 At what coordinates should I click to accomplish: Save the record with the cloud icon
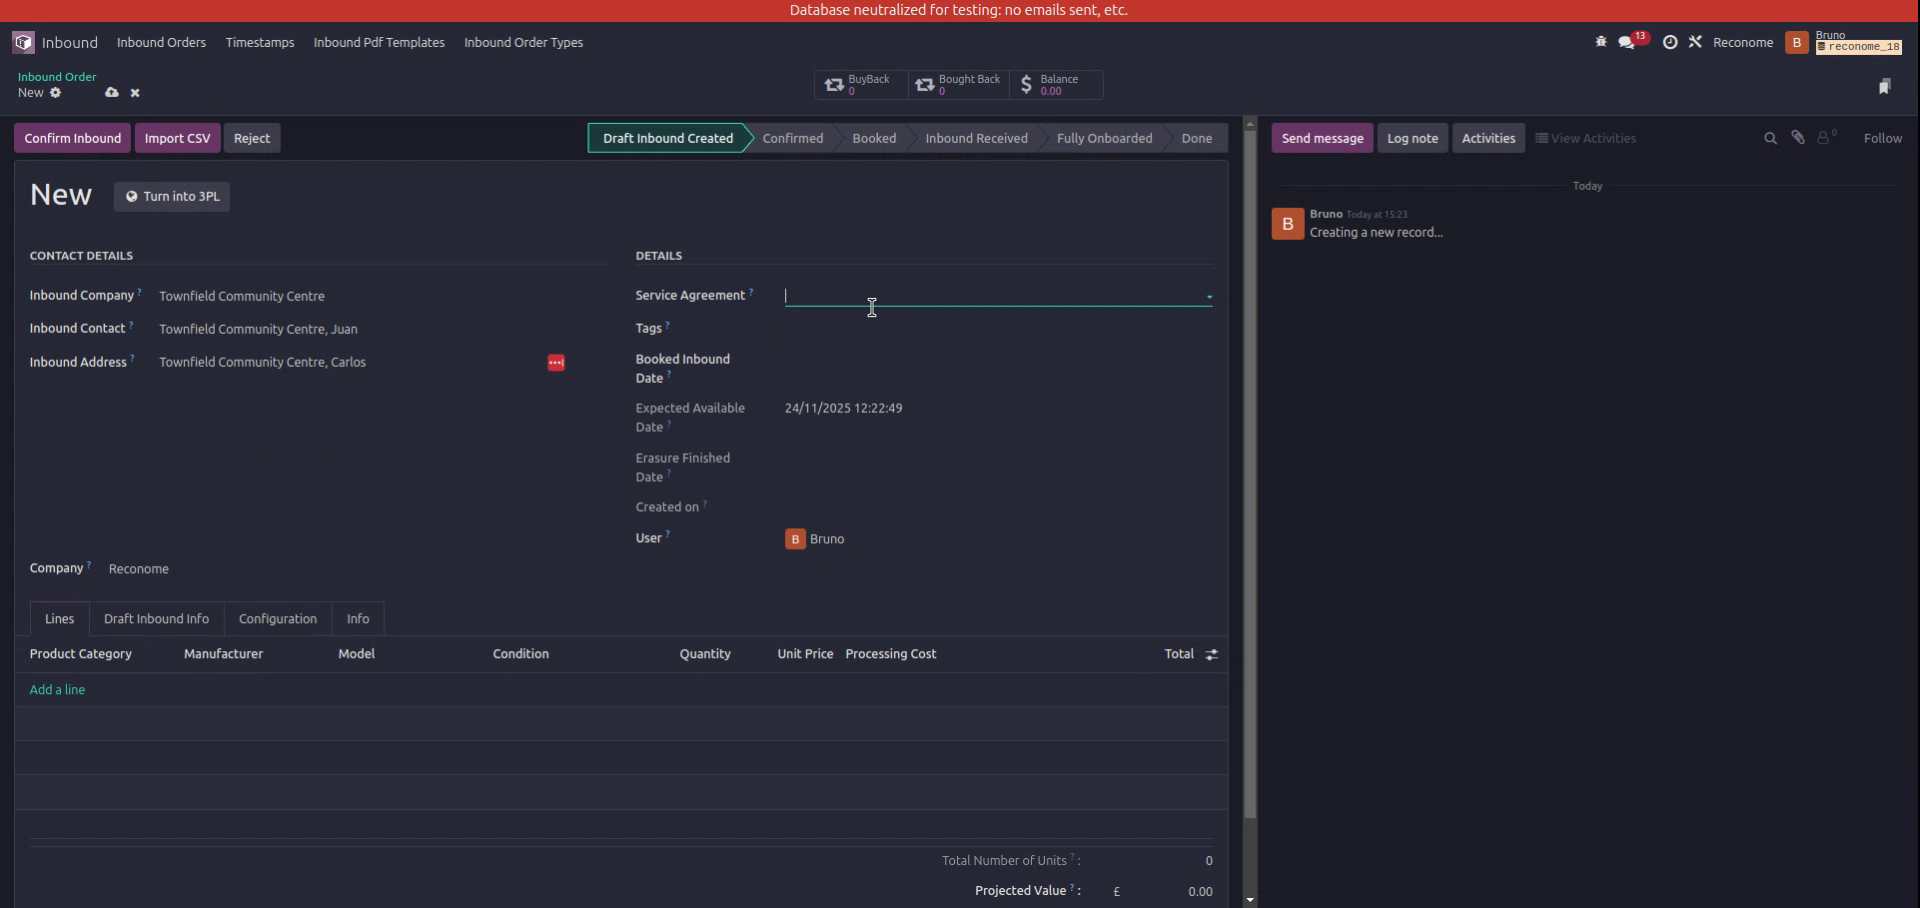click(x=112, y=92)
